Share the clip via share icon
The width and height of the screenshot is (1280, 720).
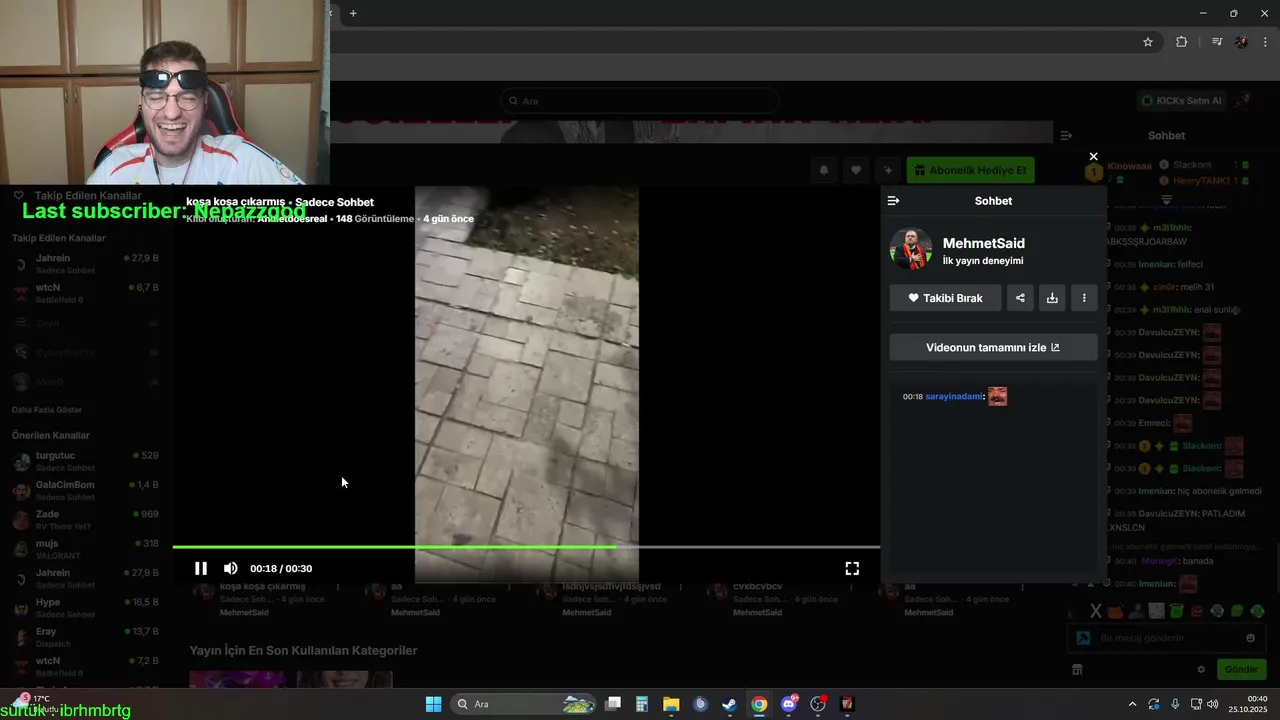point(1020,298)
